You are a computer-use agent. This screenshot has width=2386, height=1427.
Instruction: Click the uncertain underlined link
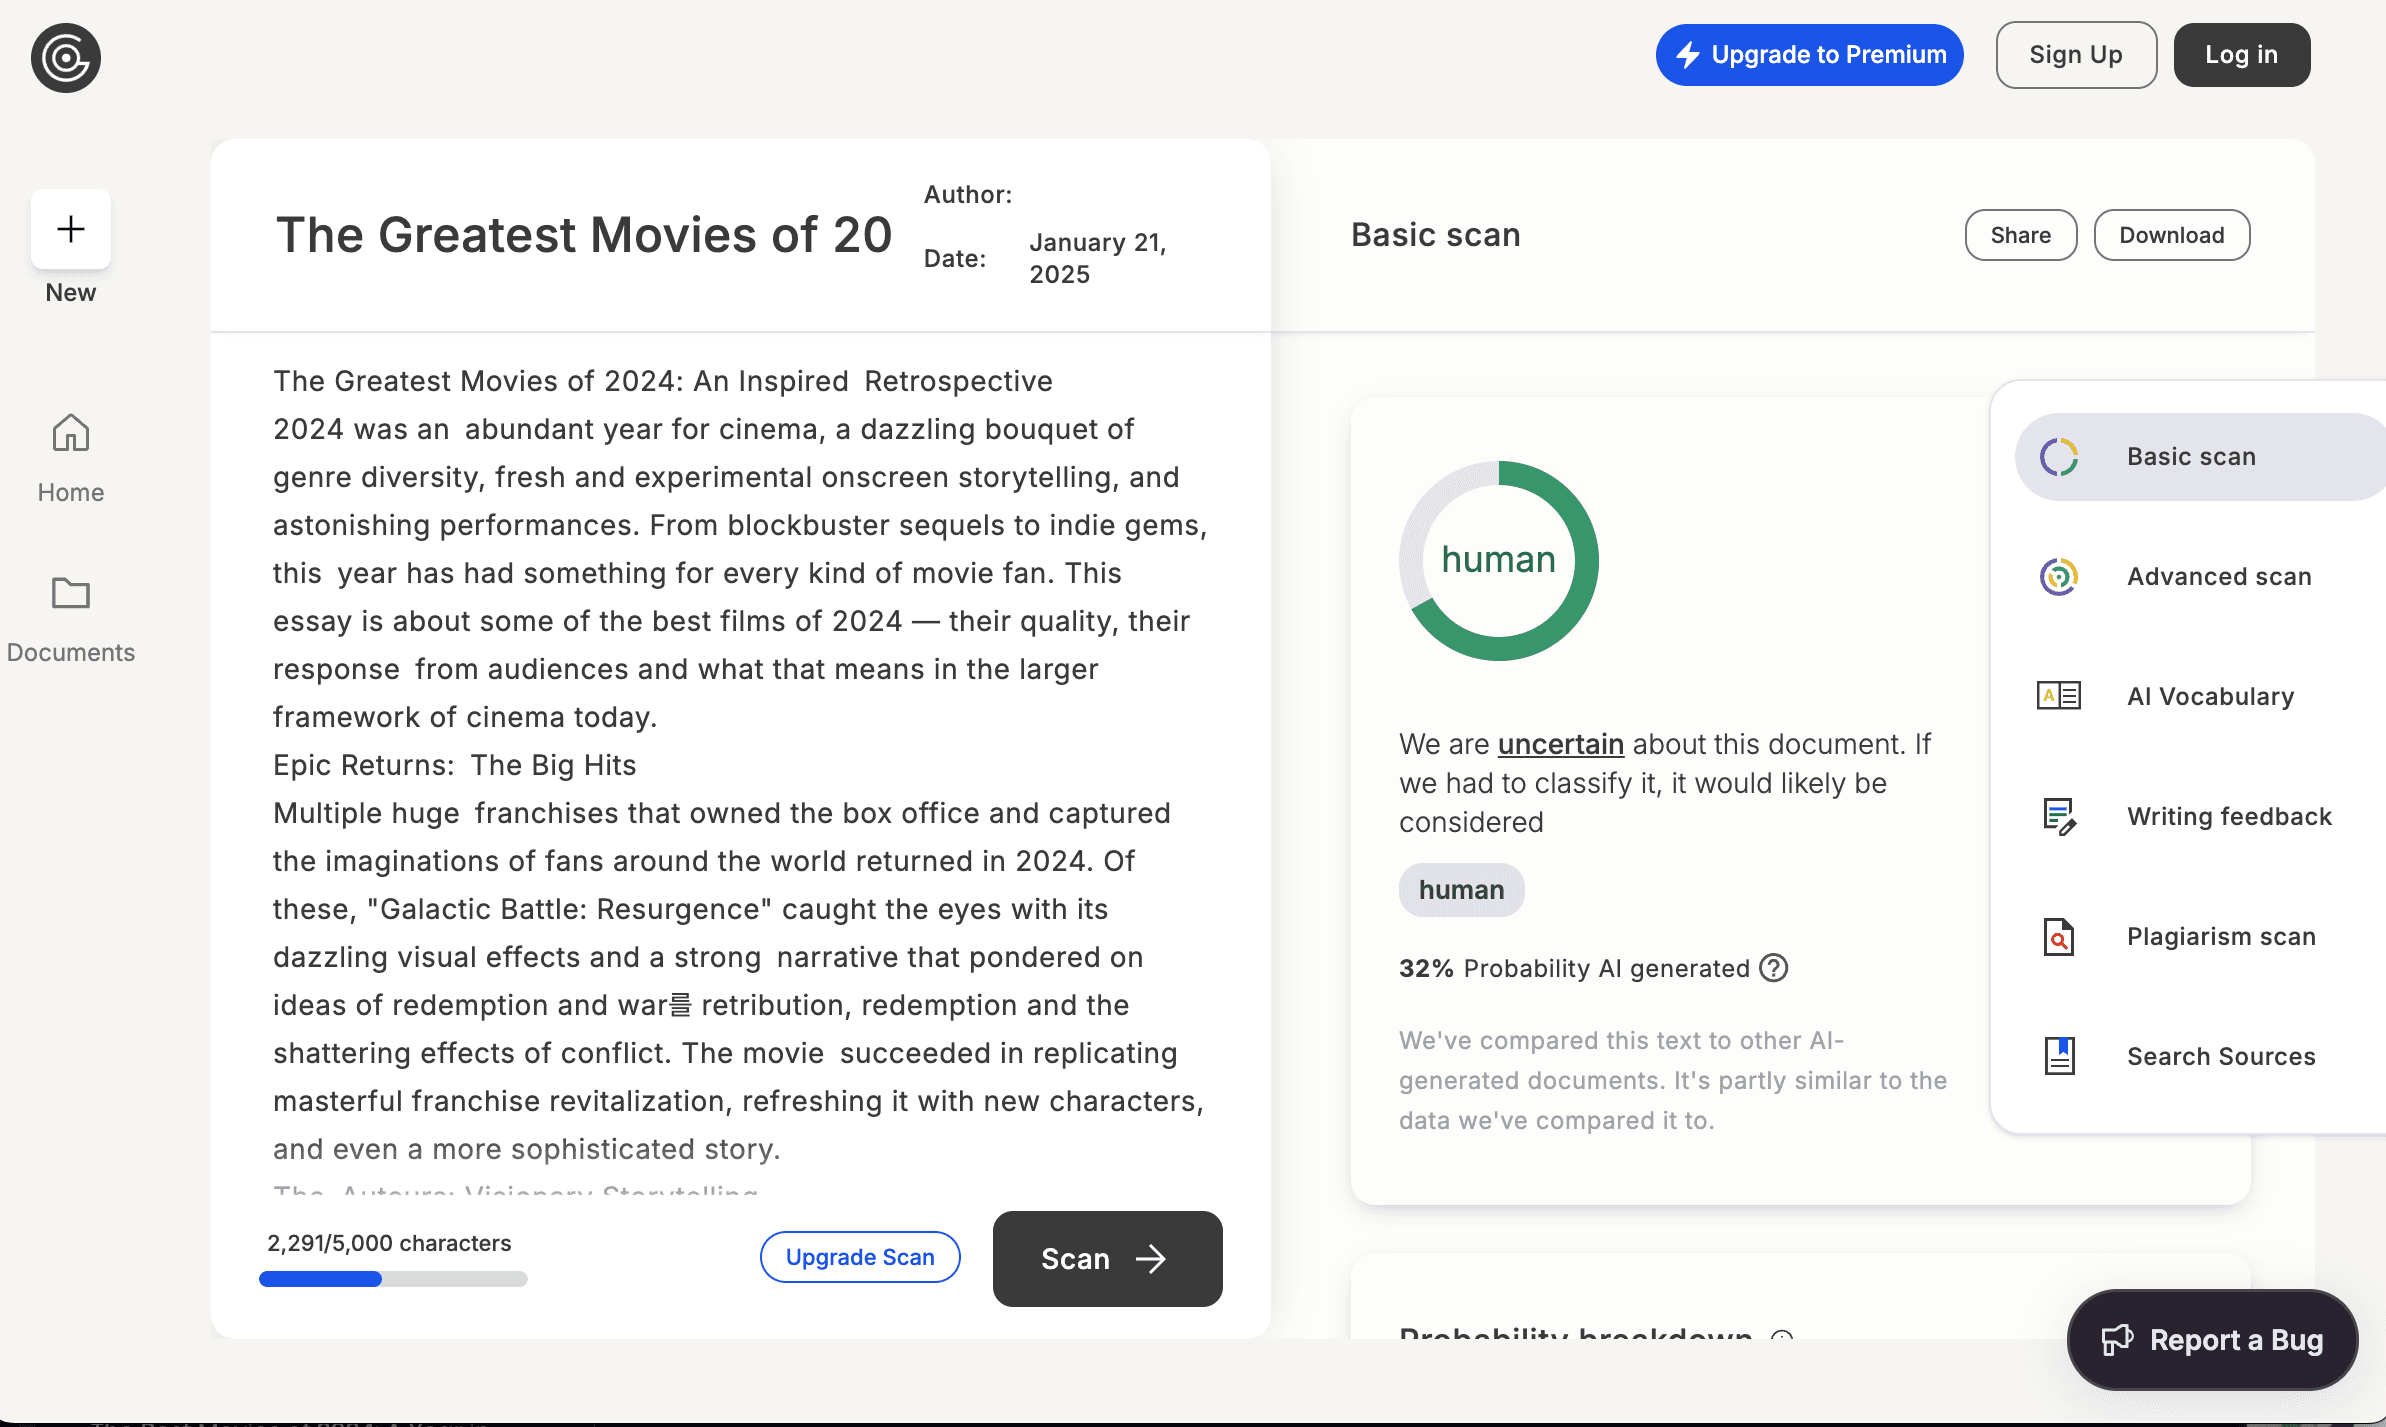tap(1560, 744)
